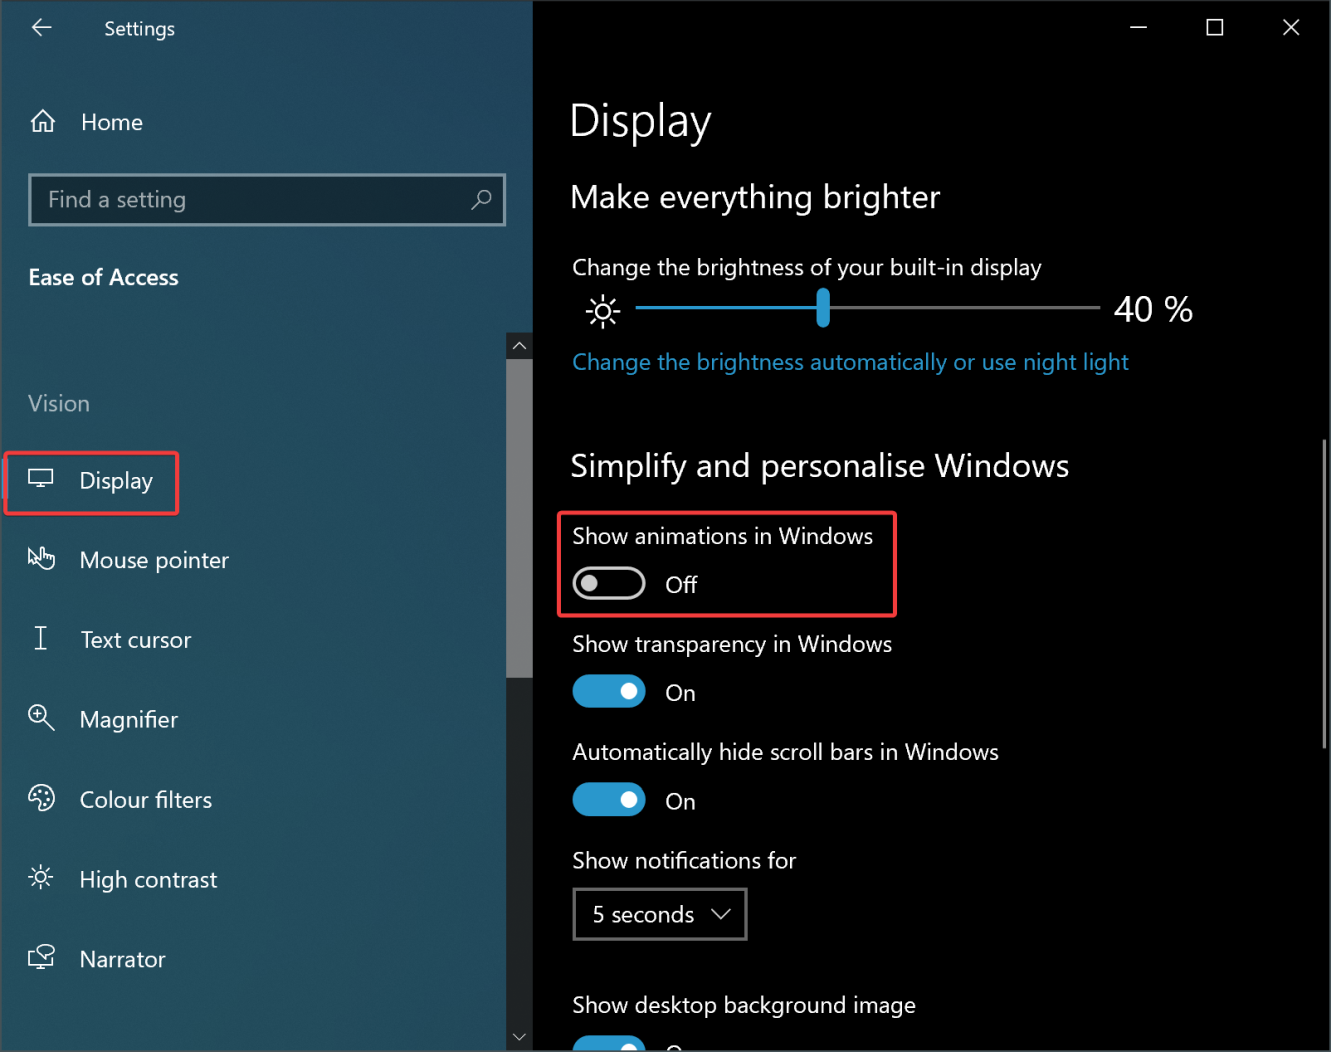This screenshot has height=1052, width=1331.
Task: Open Mouse pointer settings
Action: pos(154,560)
